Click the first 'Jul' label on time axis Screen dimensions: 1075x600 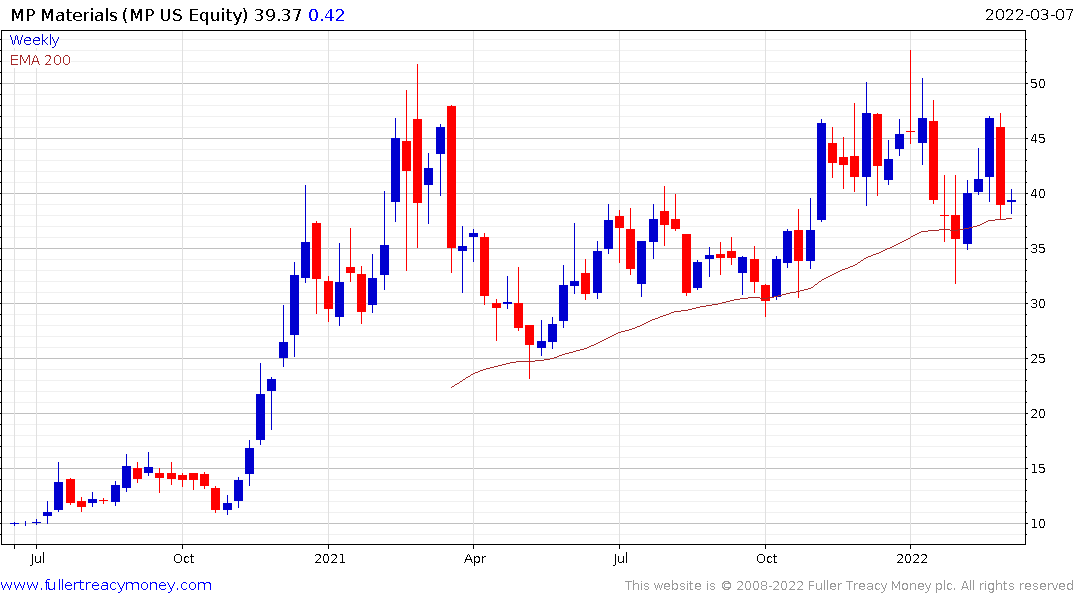38,558
